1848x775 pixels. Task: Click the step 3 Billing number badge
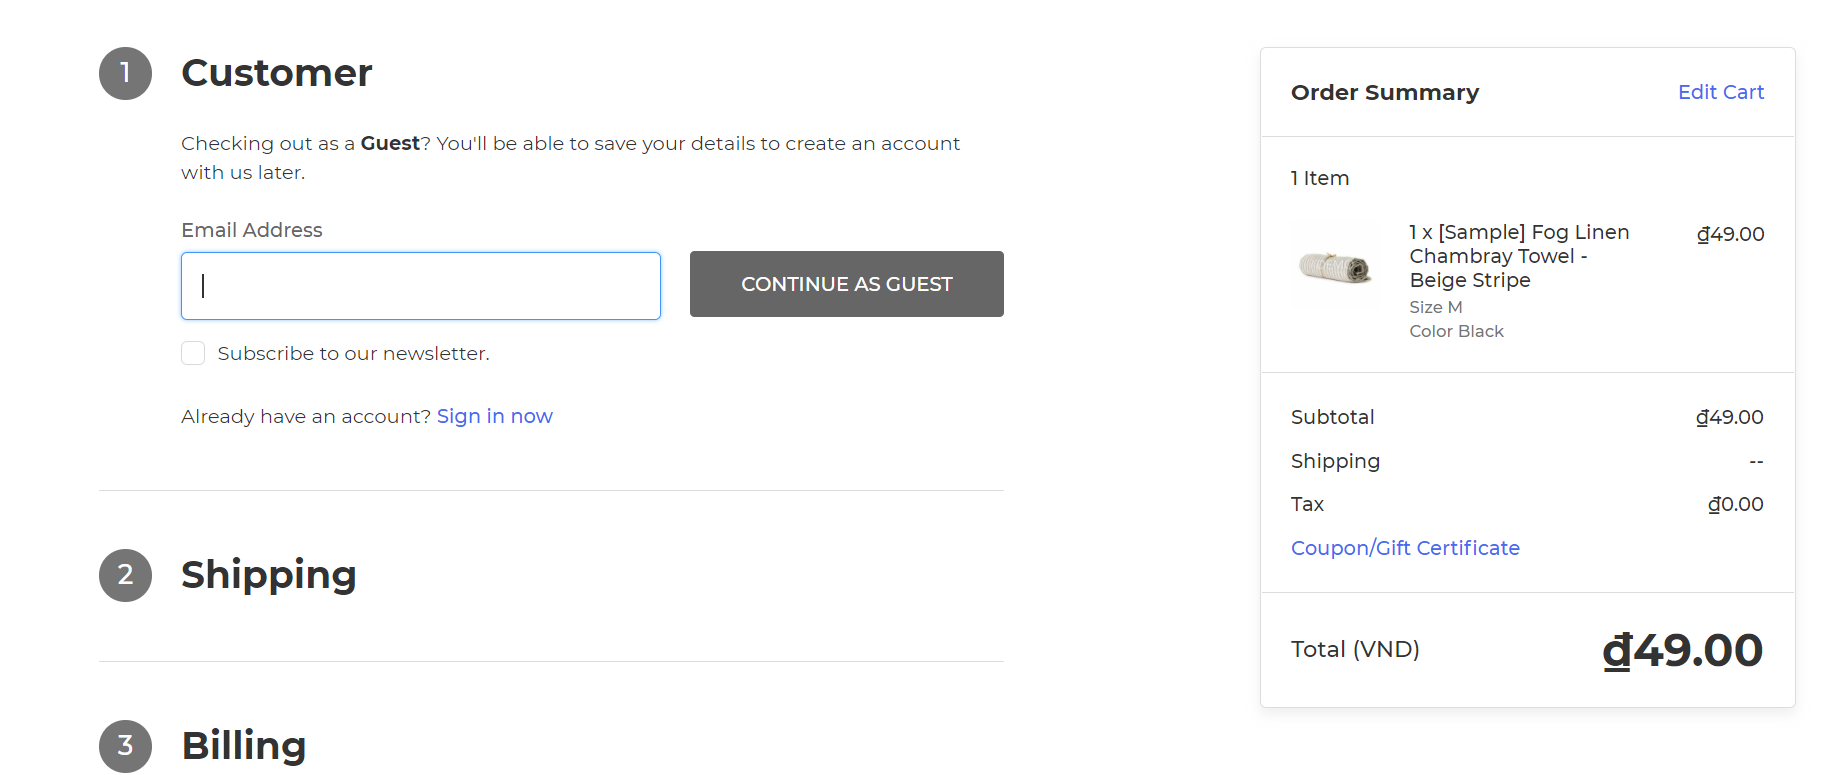tap(125, 746)
